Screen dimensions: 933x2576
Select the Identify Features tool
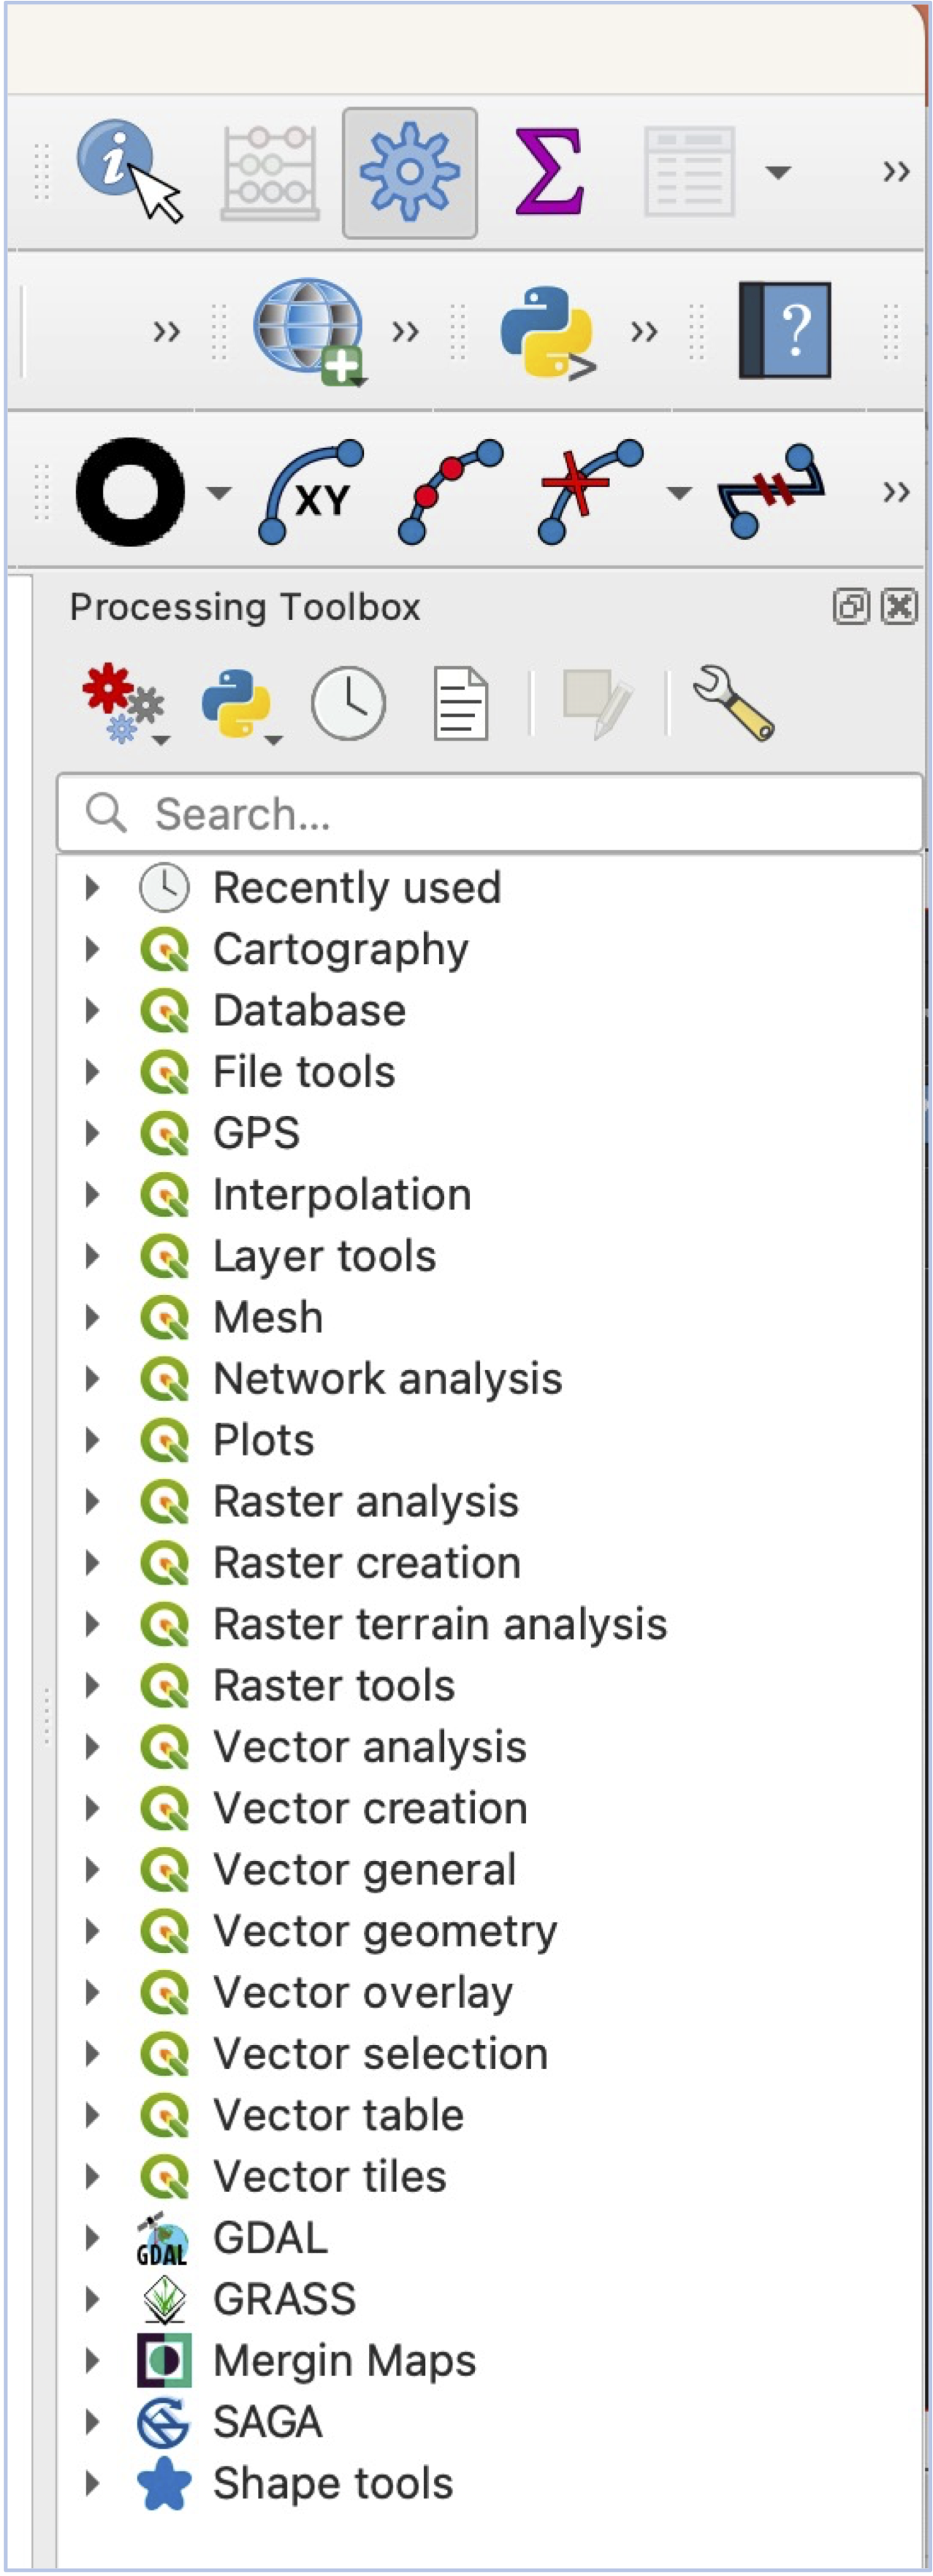pos(127,170)
